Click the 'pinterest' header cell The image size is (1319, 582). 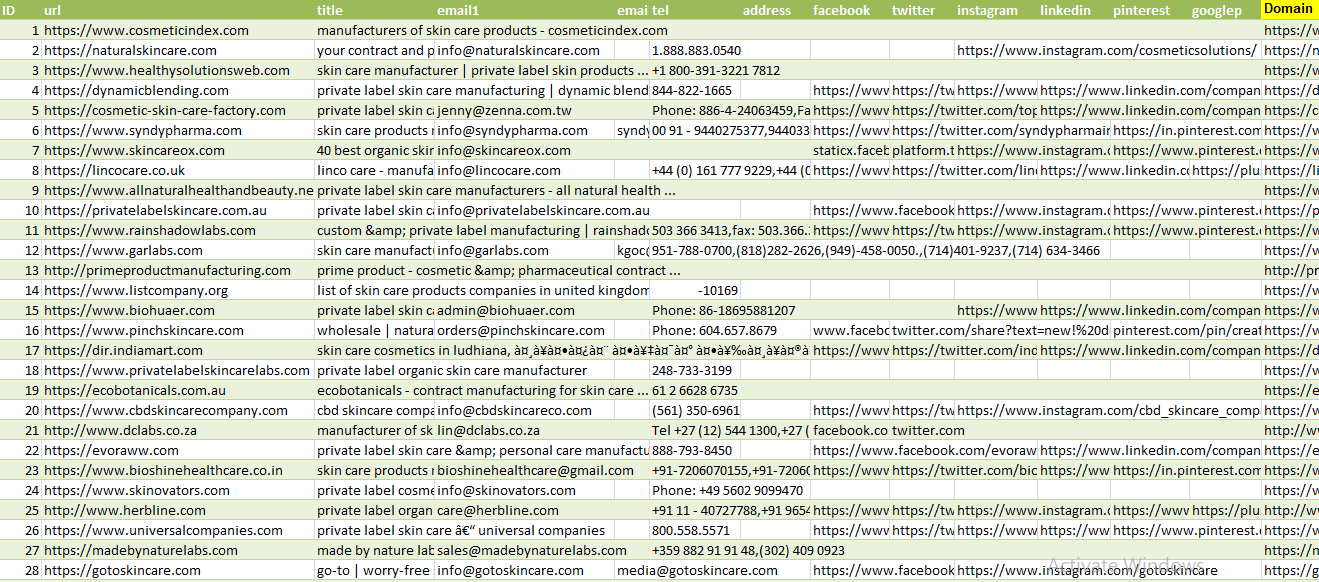[1150, 10]
